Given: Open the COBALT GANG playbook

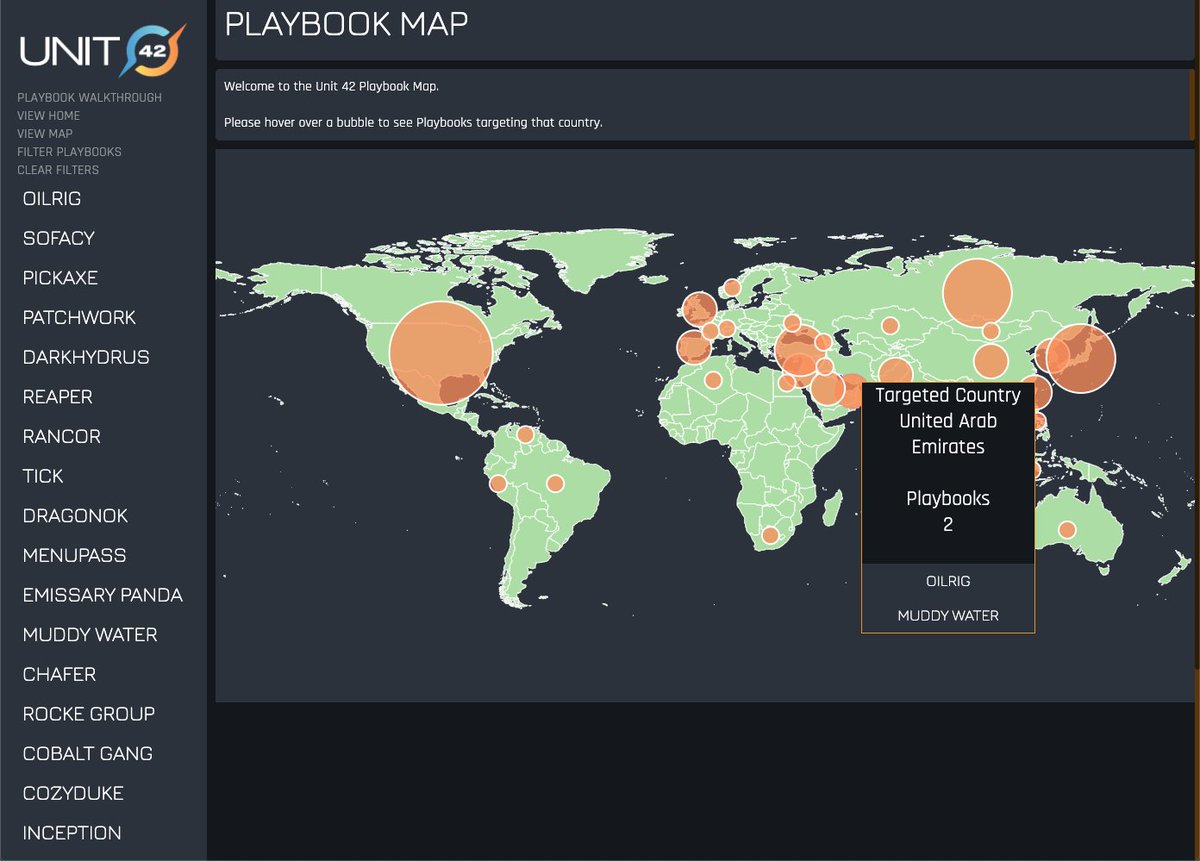Looking at the screenshot, I should 88,754.
